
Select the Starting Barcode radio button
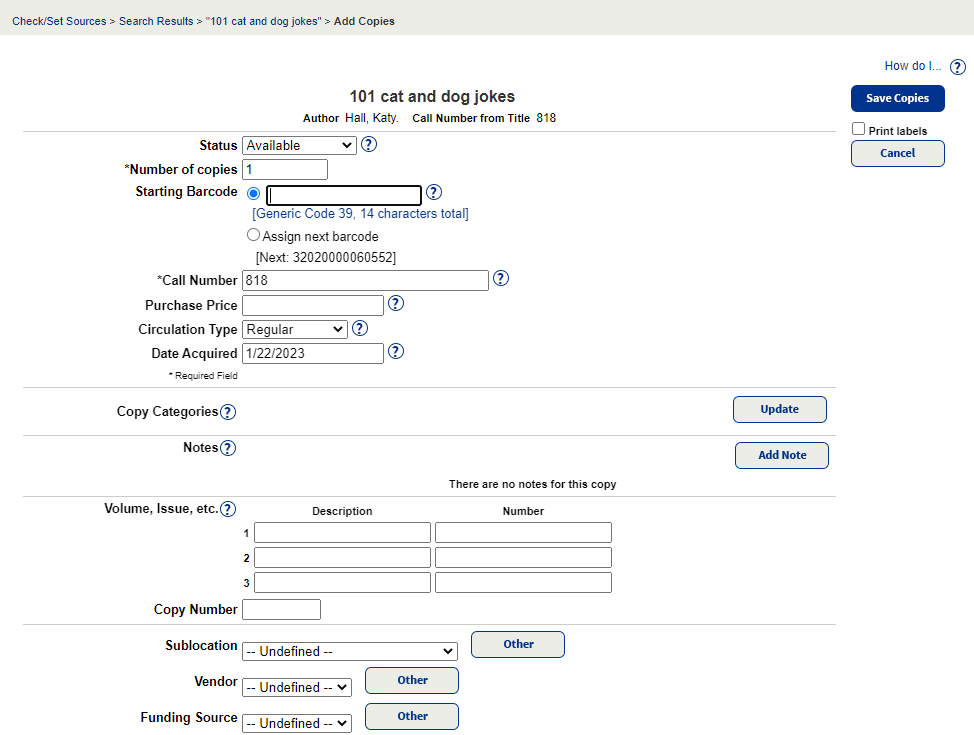point(253,193)
